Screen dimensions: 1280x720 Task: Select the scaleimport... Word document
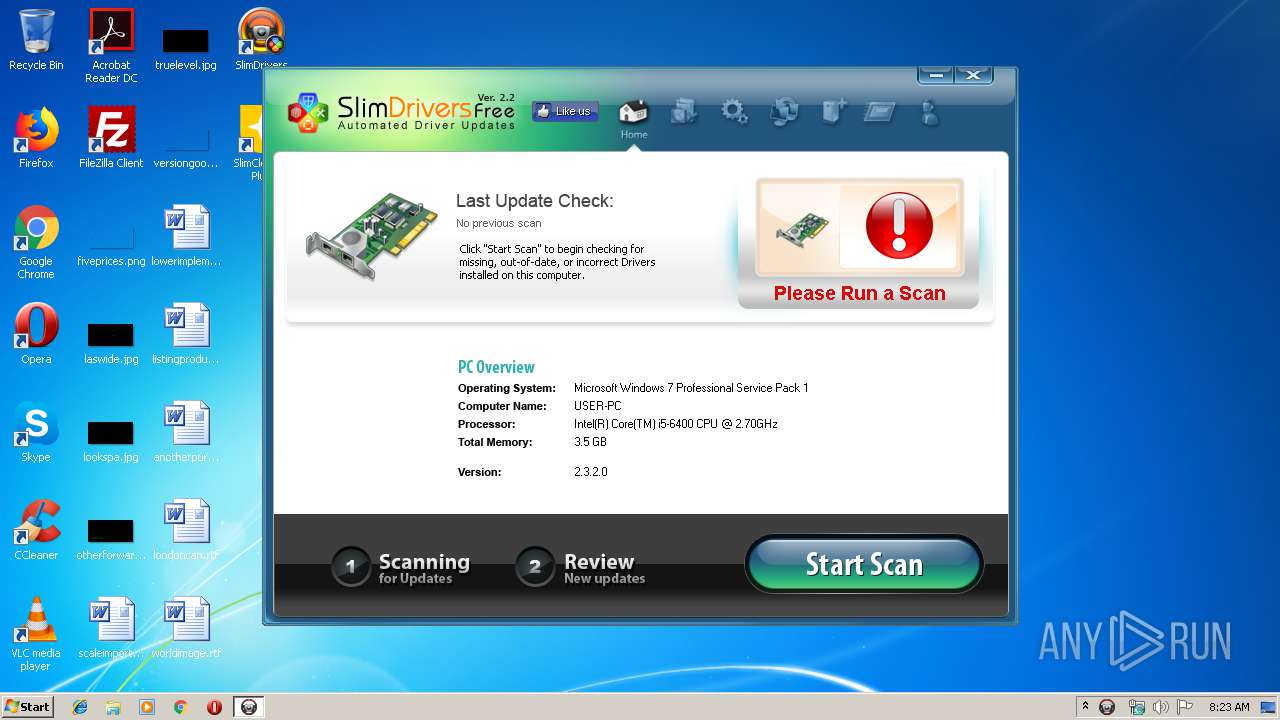[111, 628]
